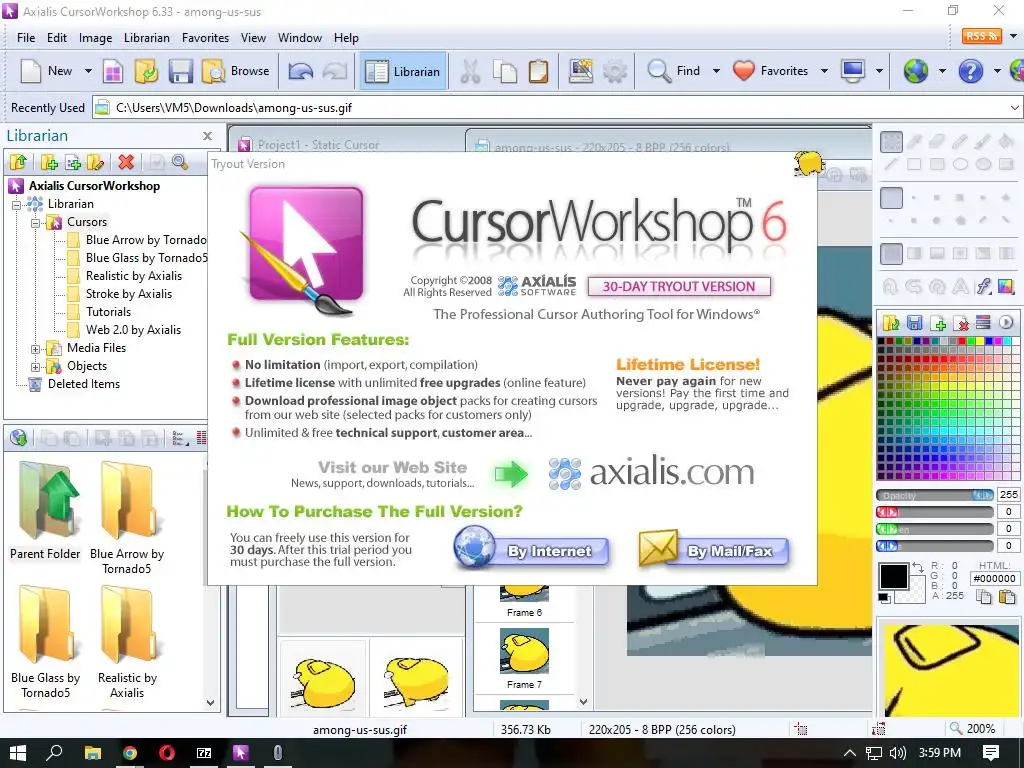This screenshot has width=1024, height=768.
Task: Open the New button dropdown arrow
Action: tap(88, 71)
